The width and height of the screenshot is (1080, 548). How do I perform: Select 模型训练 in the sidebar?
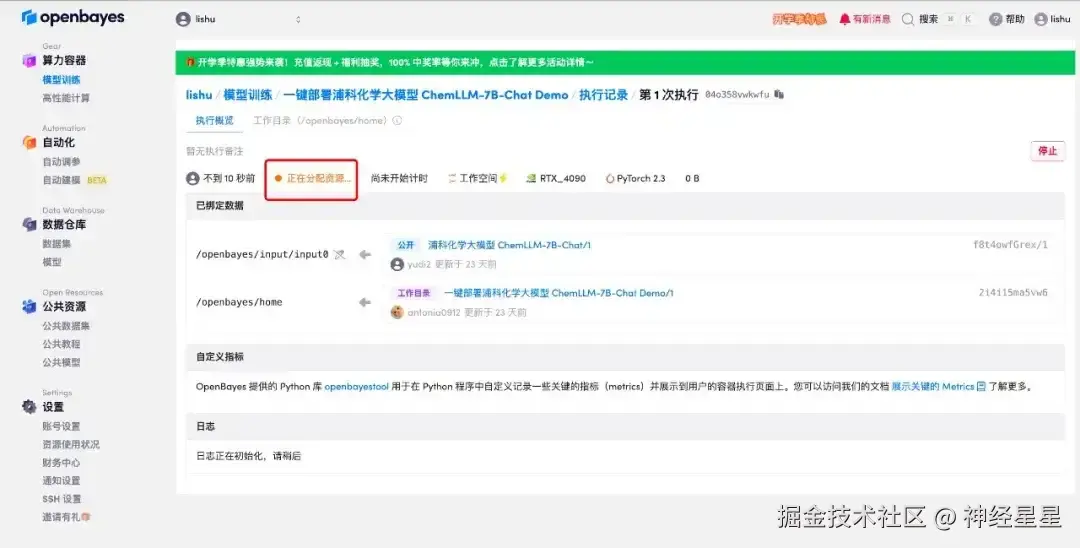pyautogui.click(x=61, y=80)
